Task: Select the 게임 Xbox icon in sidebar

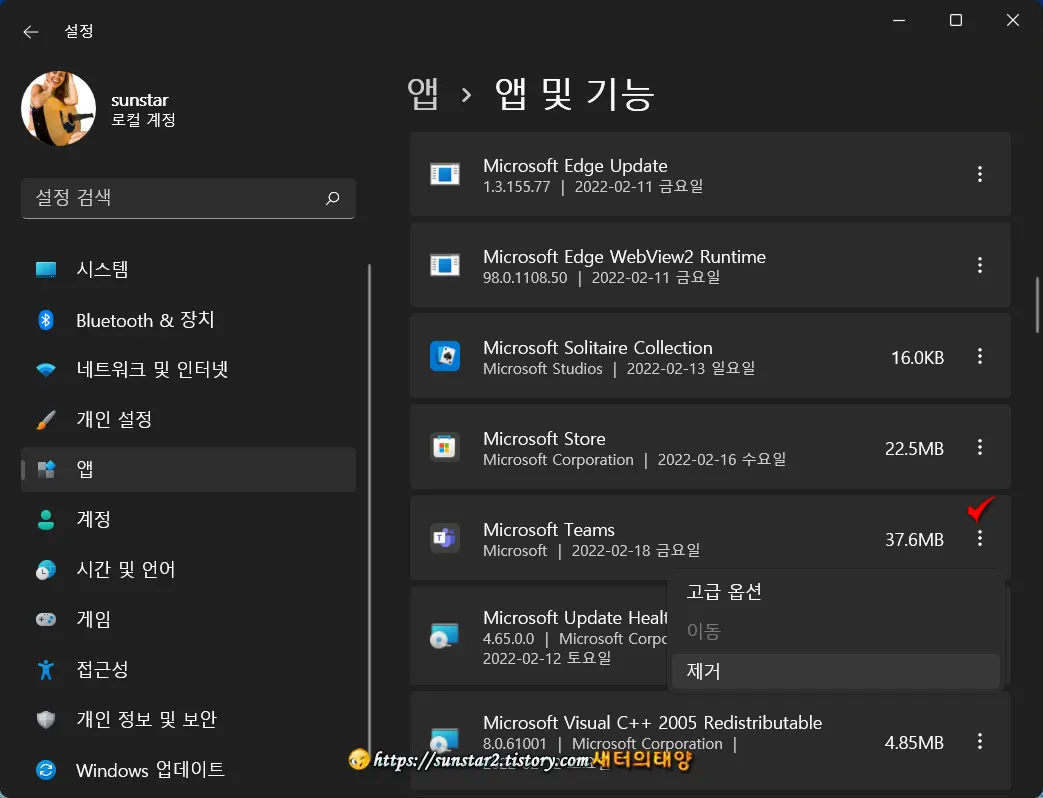Action: pyautogui.click(x=46, y=620)
